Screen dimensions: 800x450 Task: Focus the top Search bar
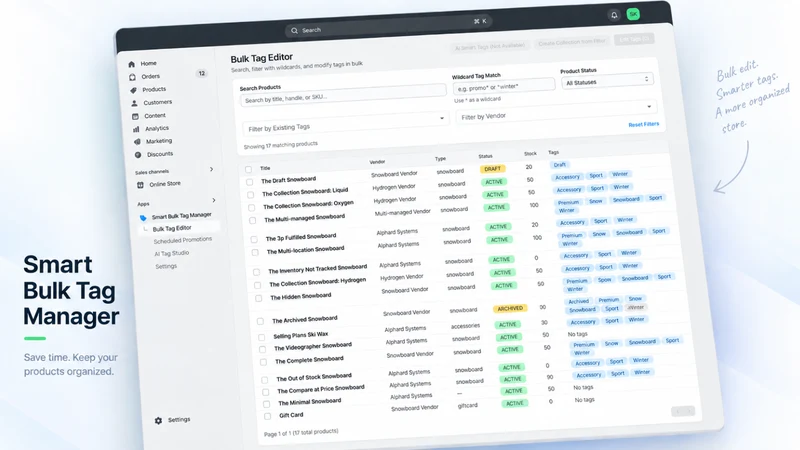(388, 26)
